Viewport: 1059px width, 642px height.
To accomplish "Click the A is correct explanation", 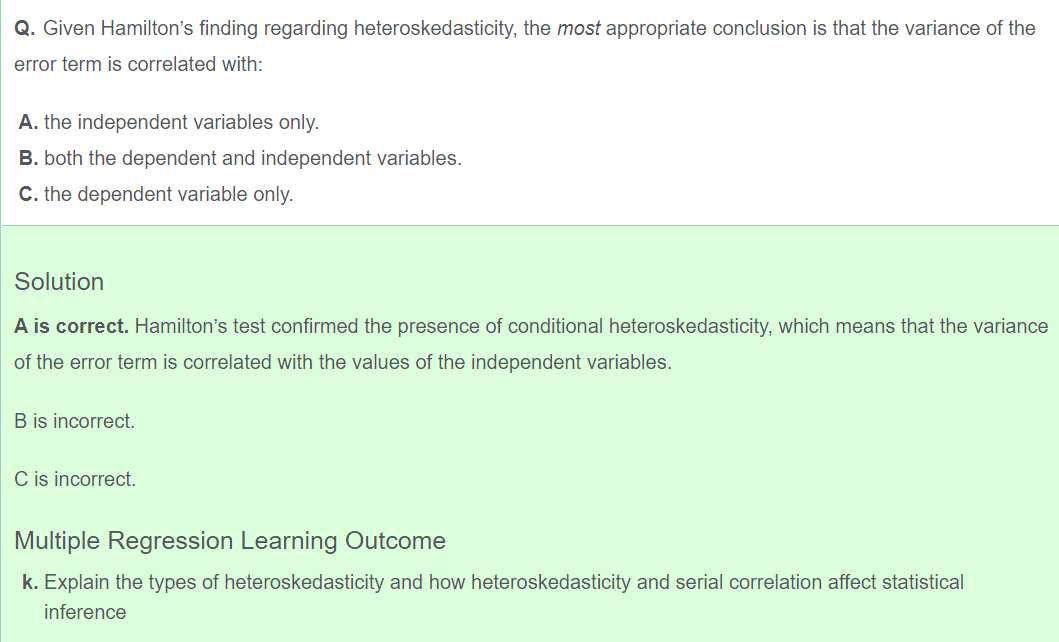I will [x=531, y=344].
